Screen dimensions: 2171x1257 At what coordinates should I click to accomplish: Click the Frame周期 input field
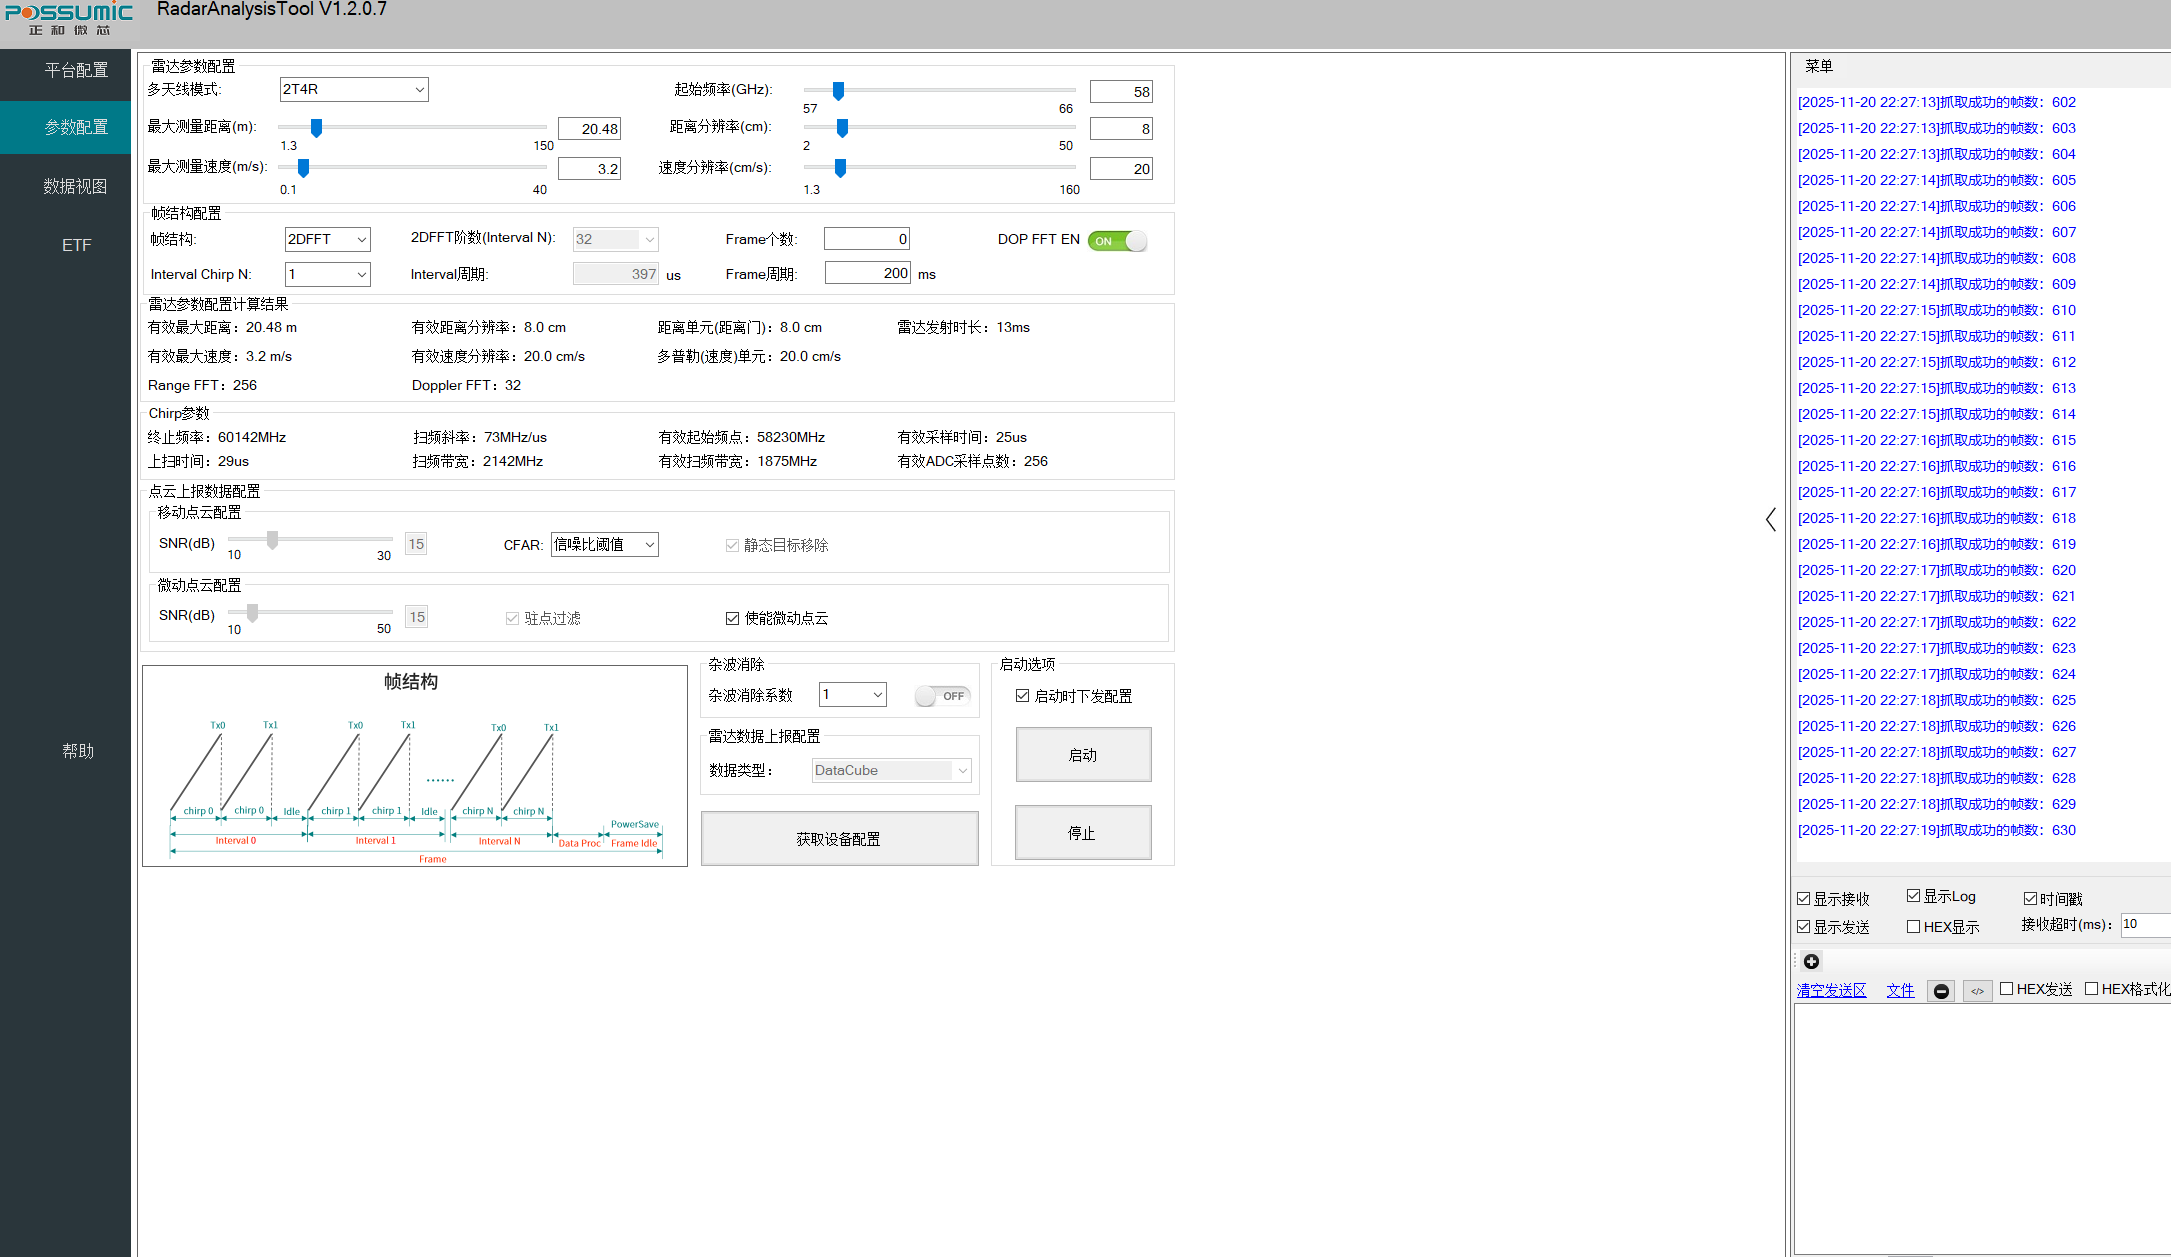(x=867, y=273)
